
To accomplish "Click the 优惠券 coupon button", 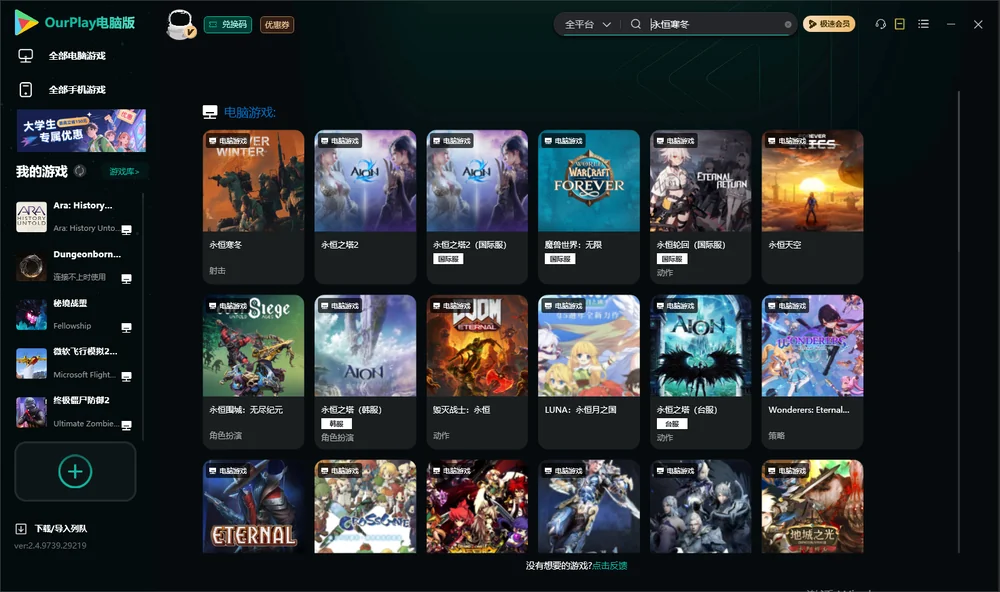I will [277, 25].
